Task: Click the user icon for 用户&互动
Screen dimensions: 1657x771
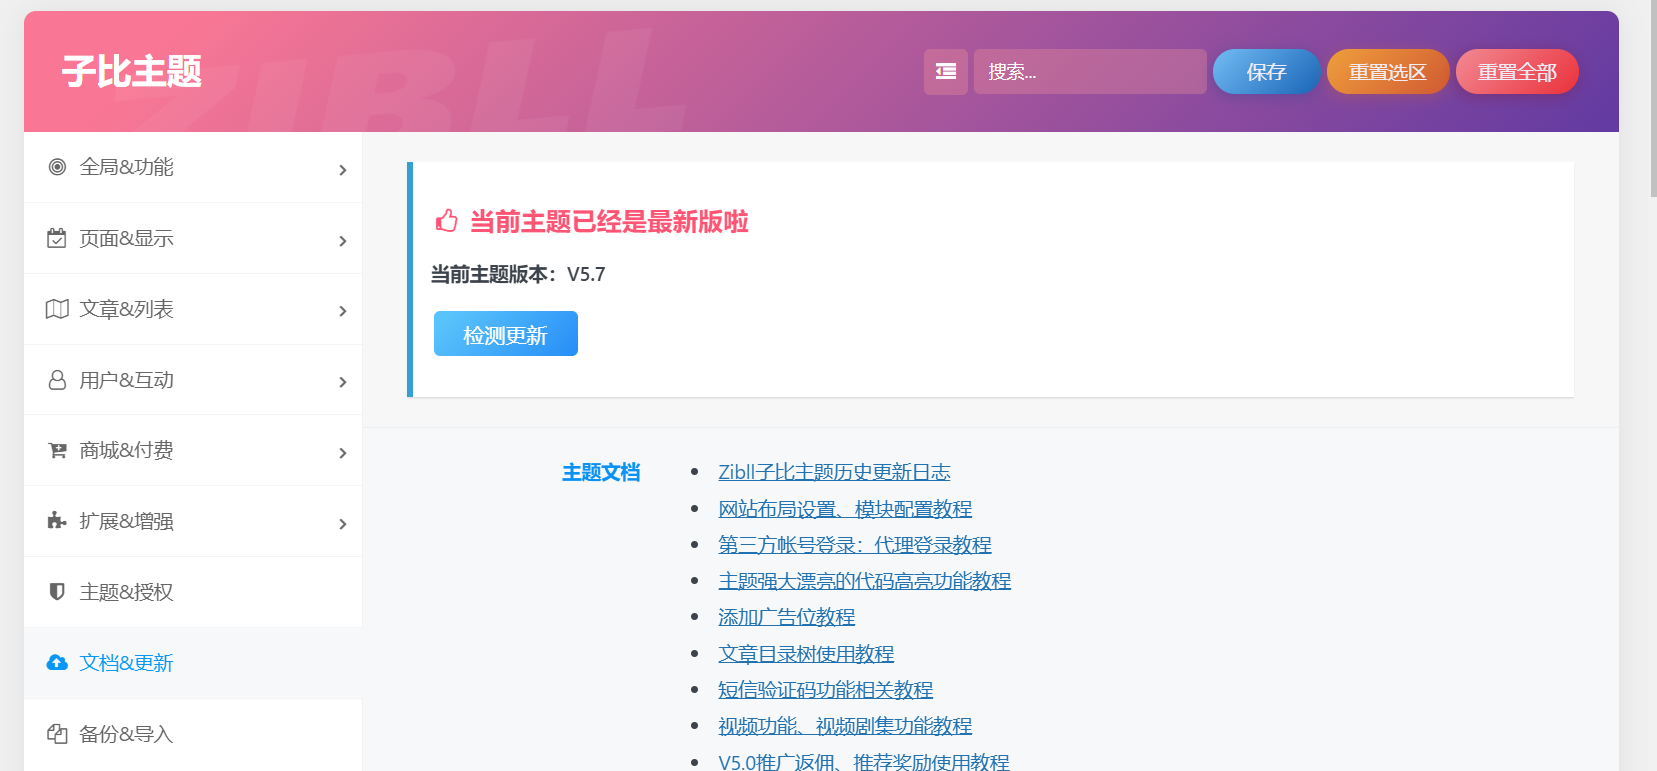Action: tap(57, 380)
